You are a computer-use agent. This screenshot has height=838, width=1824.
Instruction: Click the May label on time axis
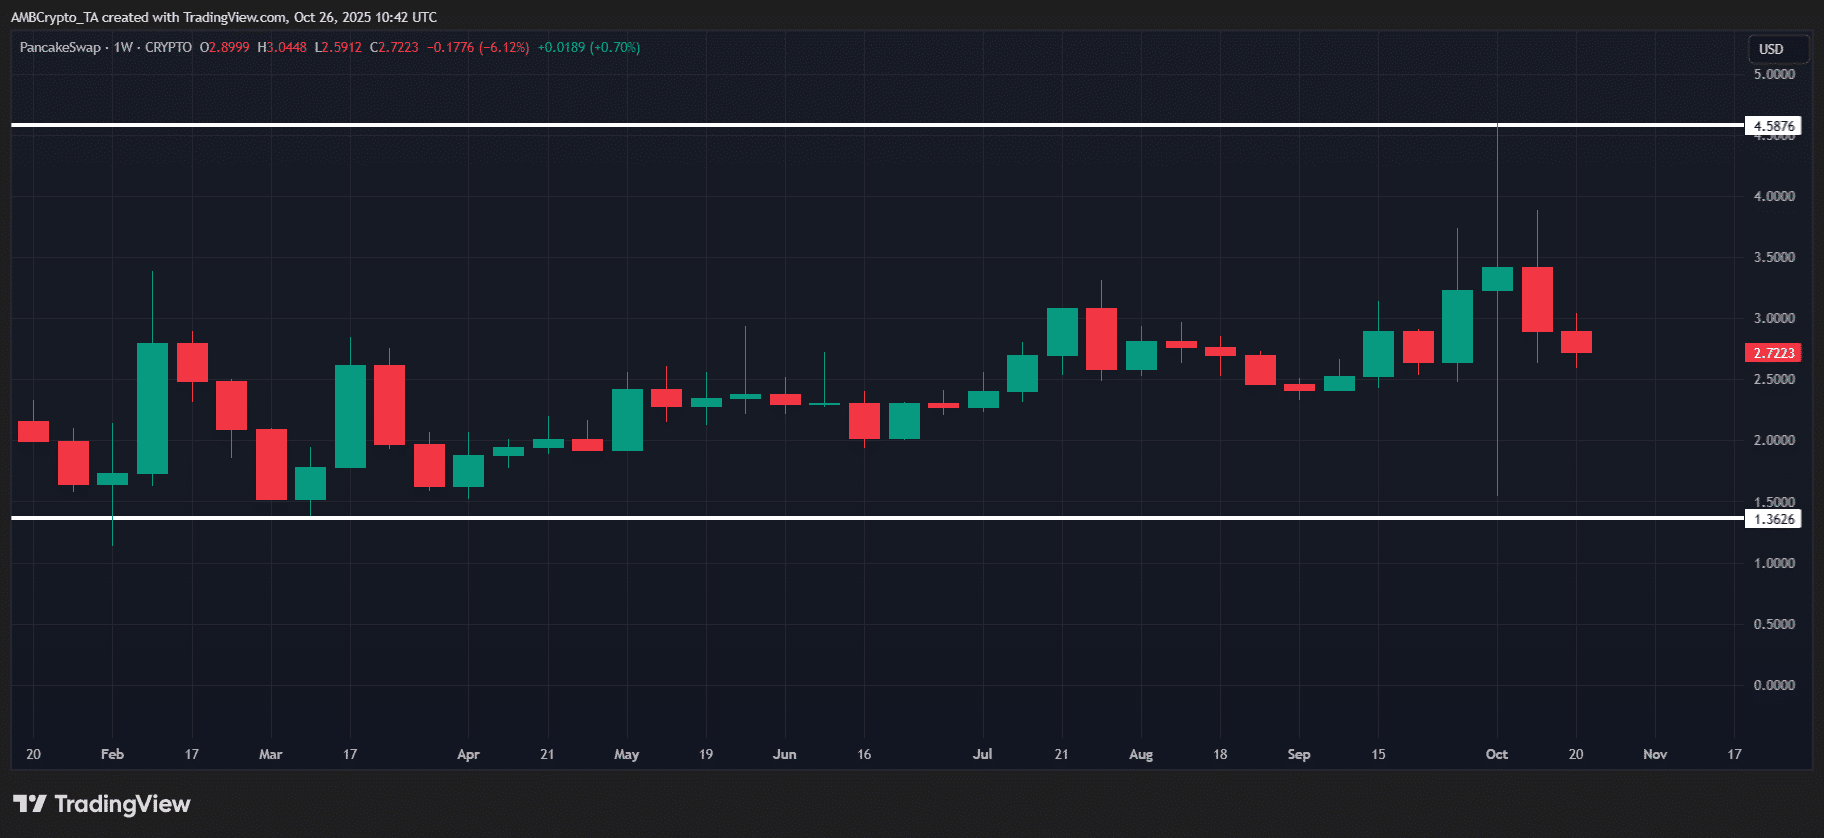pos(627,754)
